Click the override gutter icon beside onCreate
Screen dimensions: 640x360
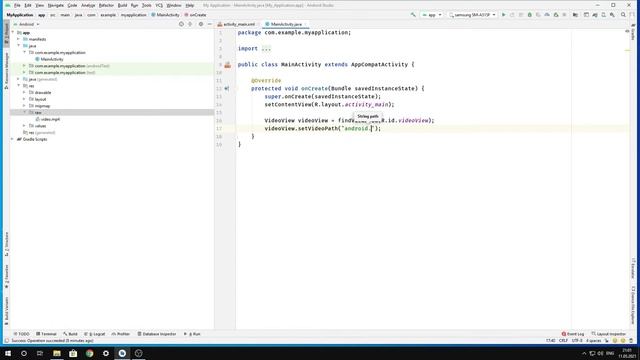point(227,88)
